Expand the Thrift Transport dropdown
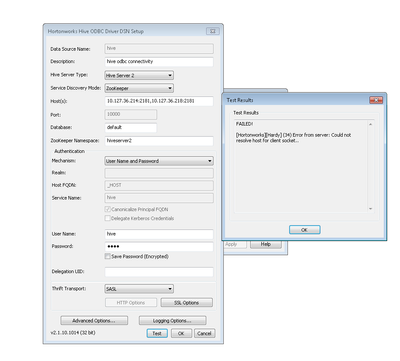The image size is (400, 361). [x=139, y=289]
